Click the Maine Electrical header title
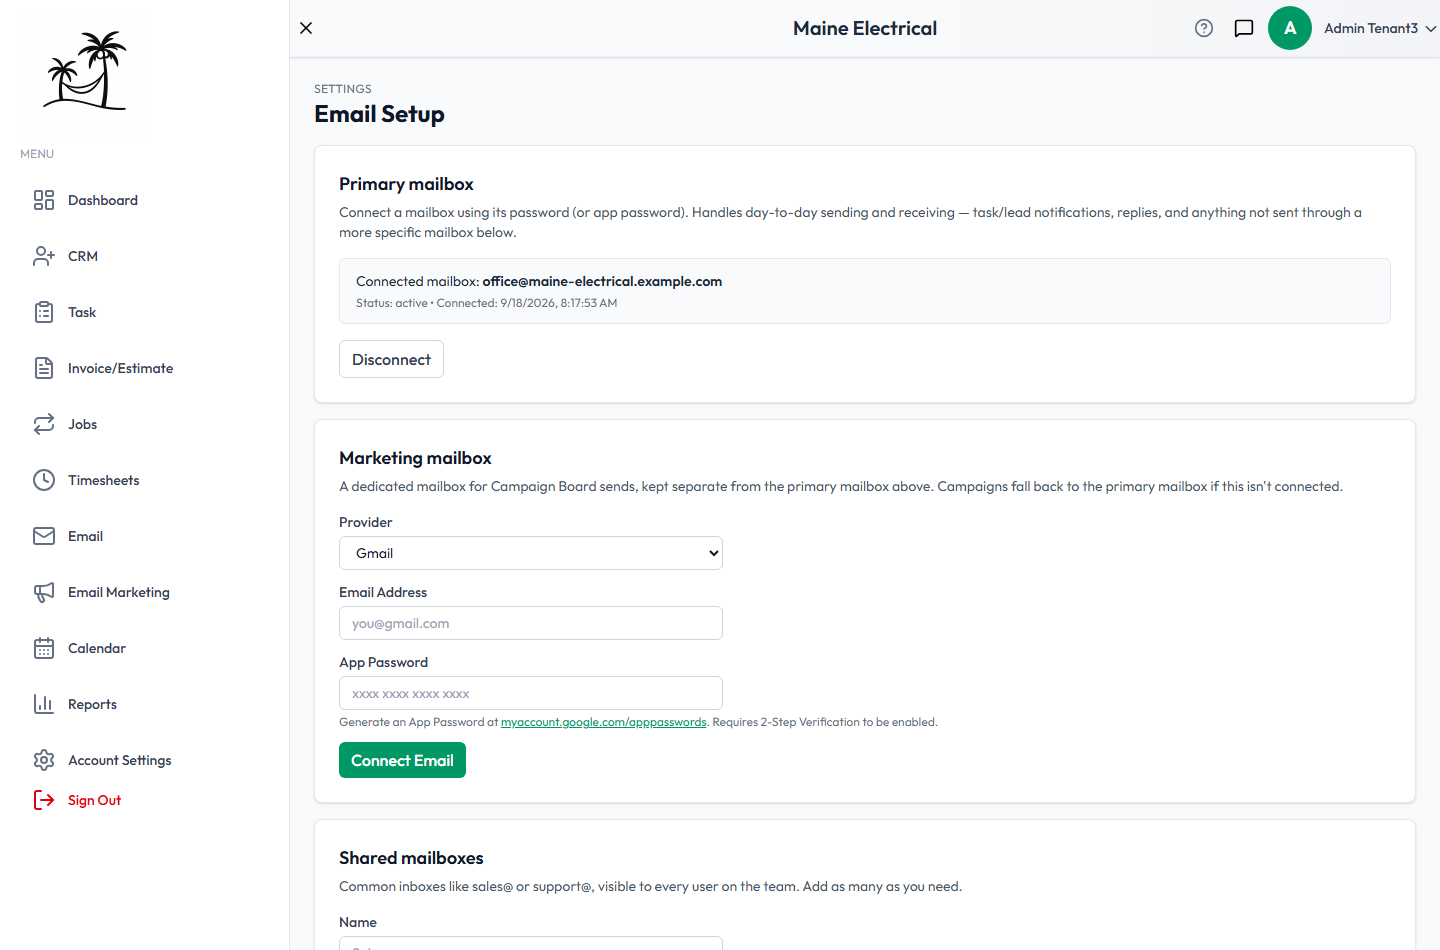The height and width of the screenshot is (950, 1440). click(865, 28)
